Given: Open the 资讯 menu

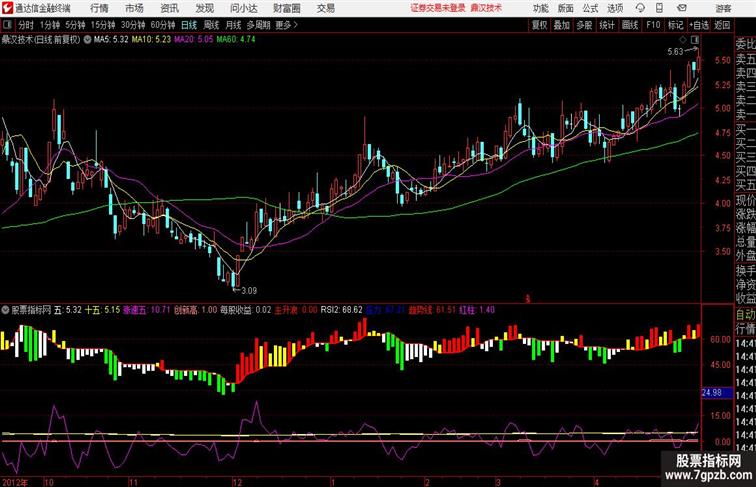Looking at the screenshot, I should click(169, 8).
